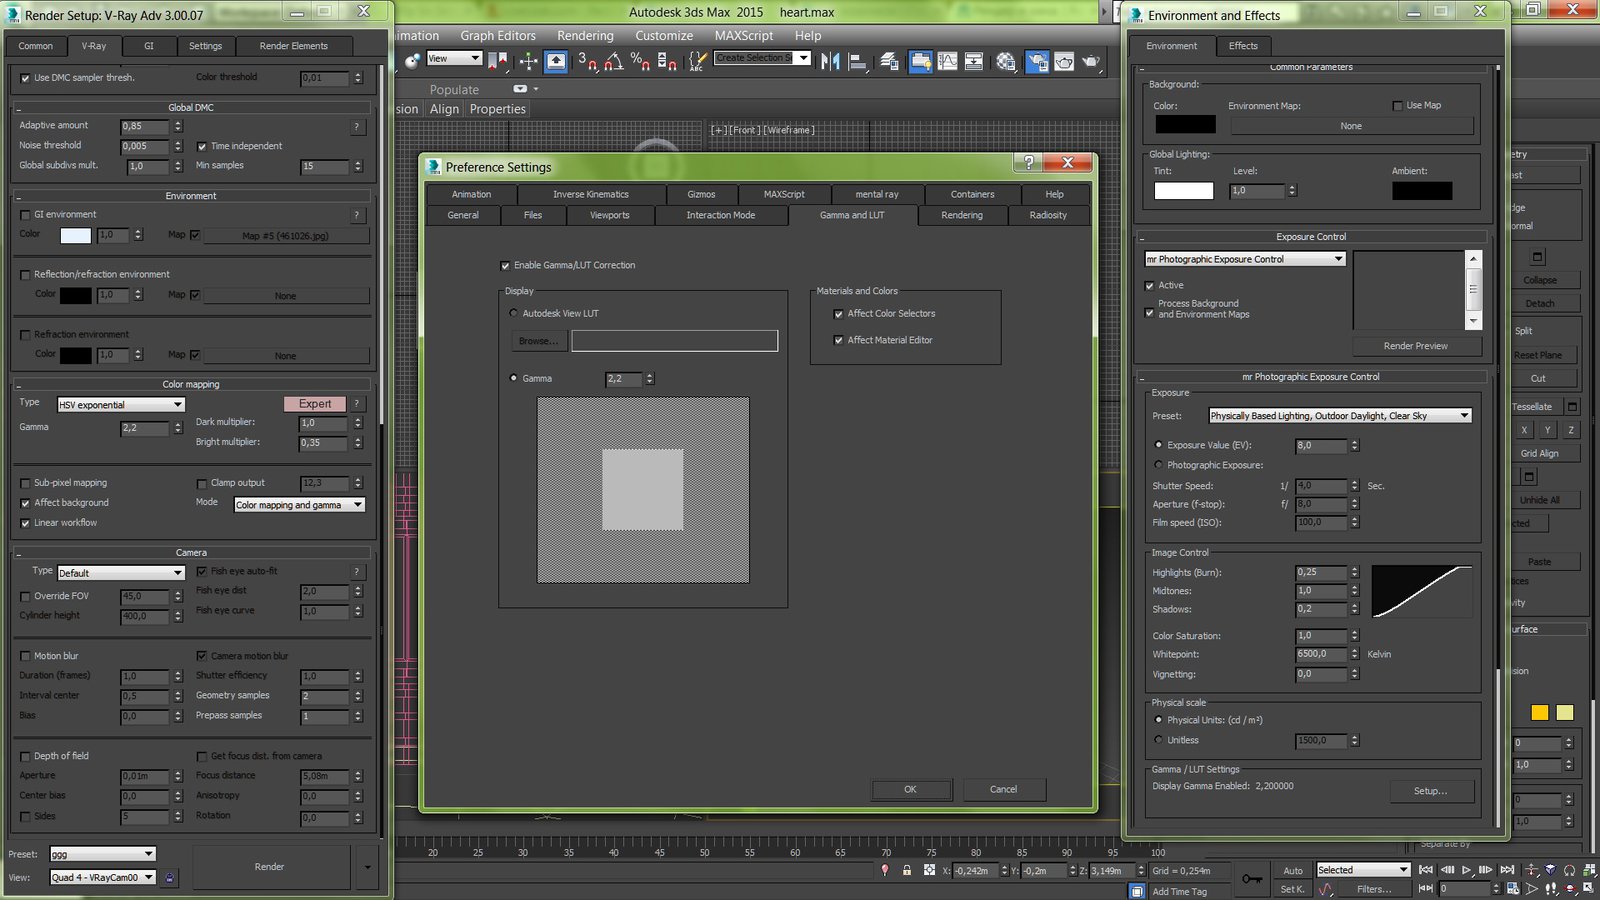Toggle the Selection Lock padlock icon
Viewport: 1600px width, 900px height.
(x=907, y=870)
